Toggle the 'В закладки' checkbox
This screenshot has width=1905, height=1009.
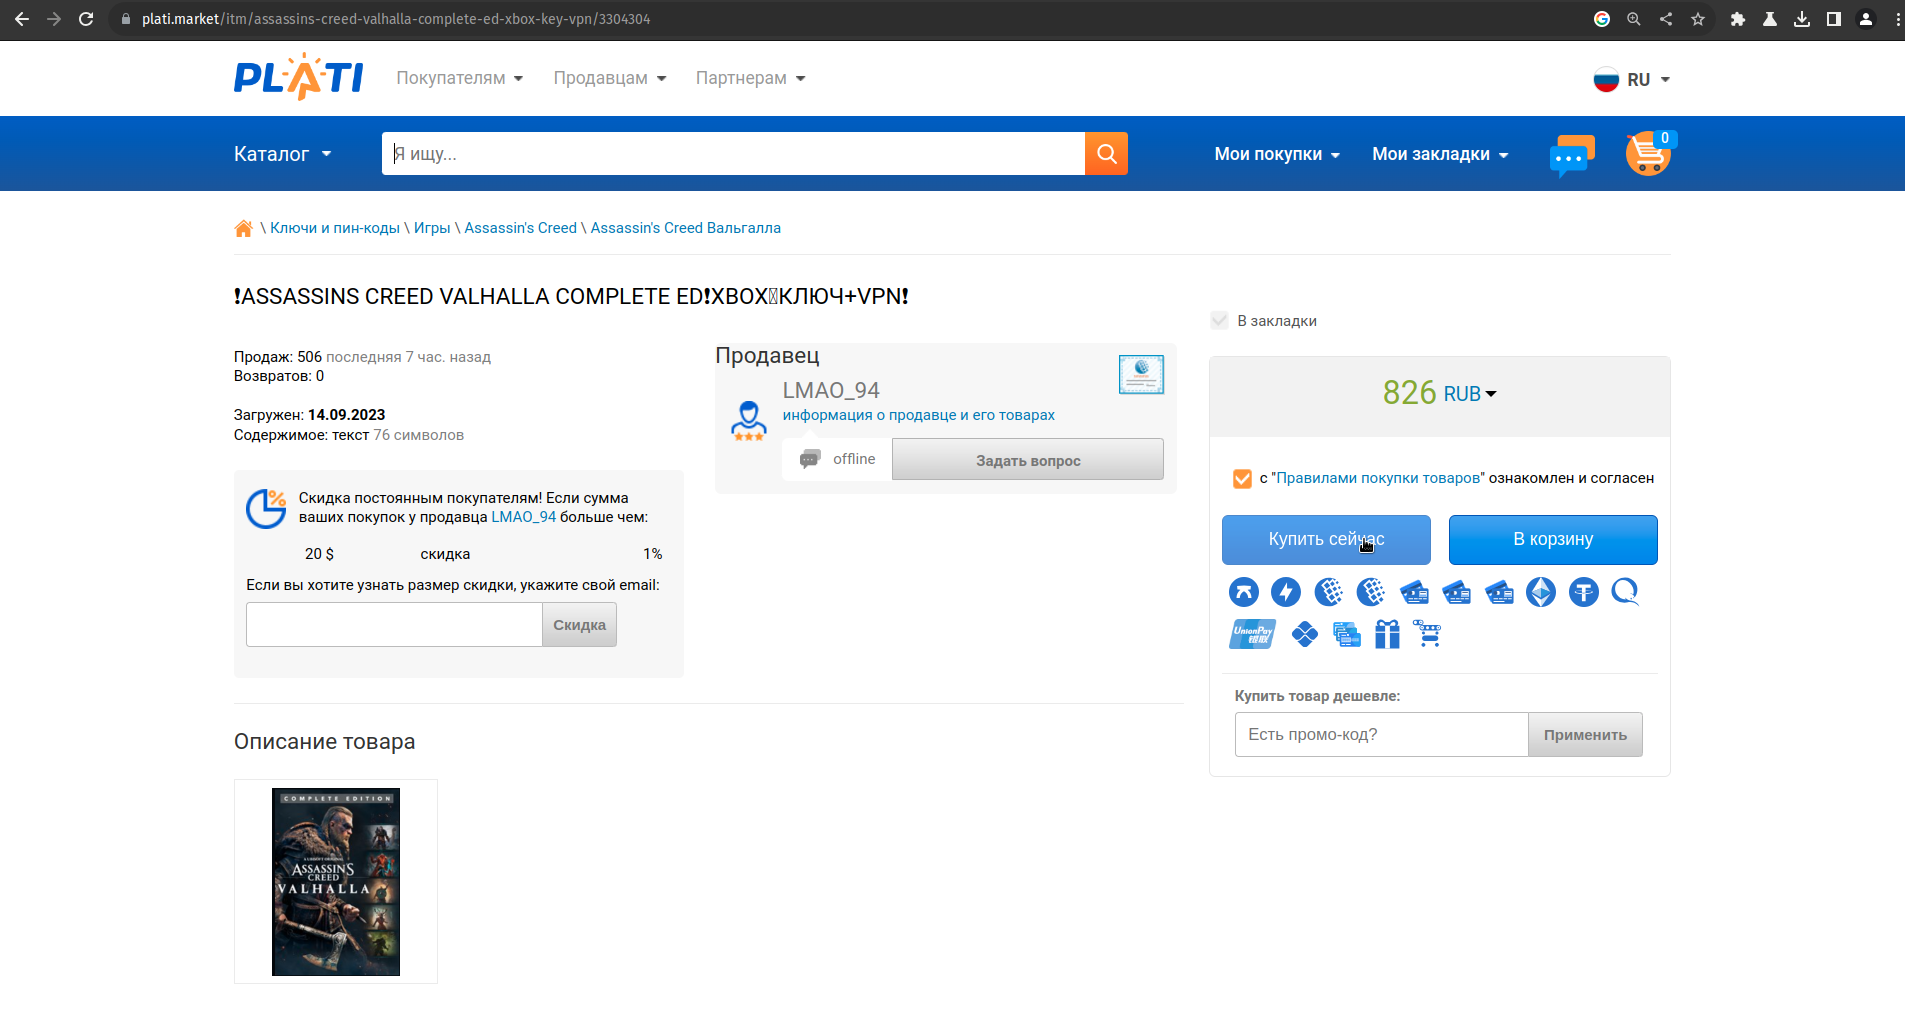1219,320
